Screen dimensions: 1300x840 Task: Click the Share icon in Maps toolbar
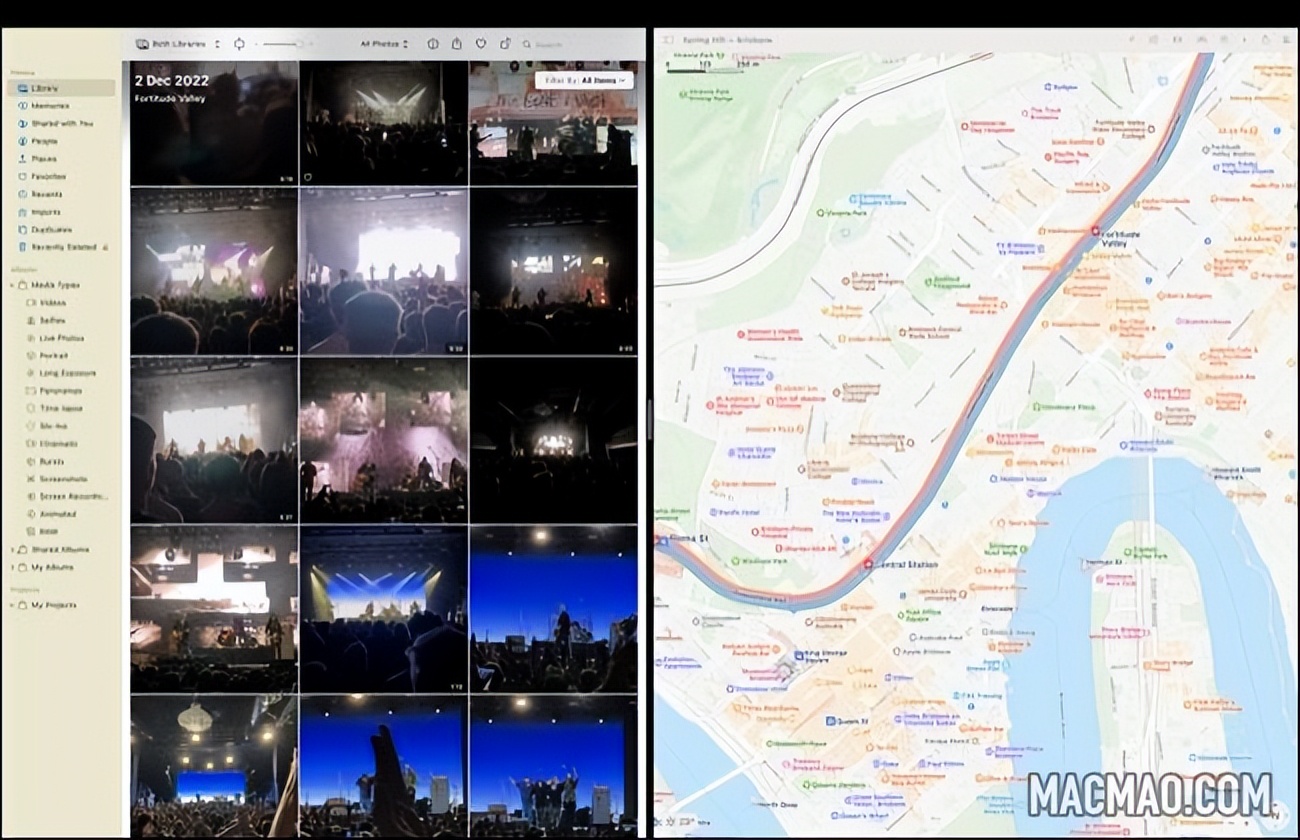pos(1265,40)
